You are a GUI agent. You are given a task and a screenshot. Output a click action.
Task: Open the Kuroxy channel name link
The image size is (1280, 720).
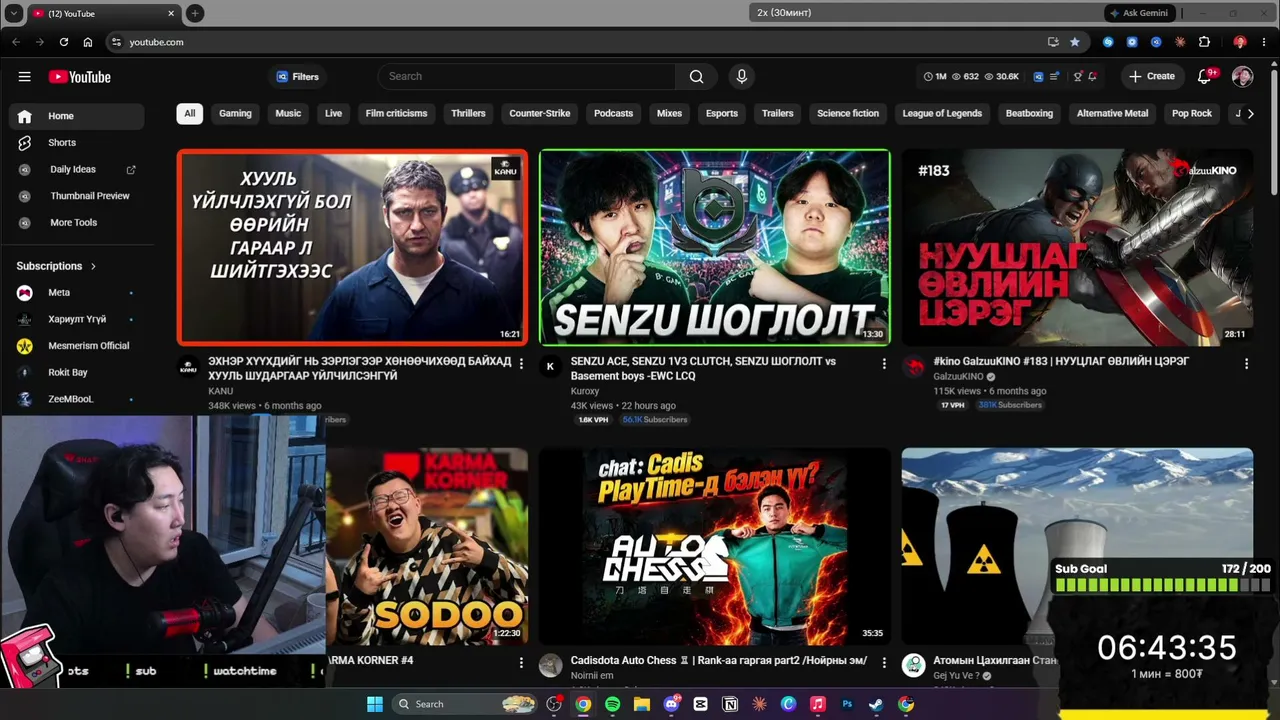pos(585,391)
